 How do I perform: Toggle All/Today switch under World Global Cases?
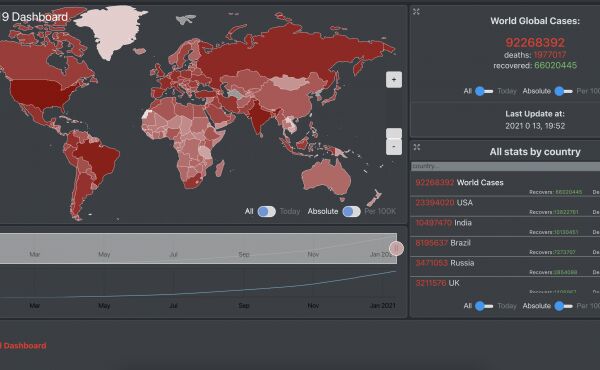tap(484, 91)
